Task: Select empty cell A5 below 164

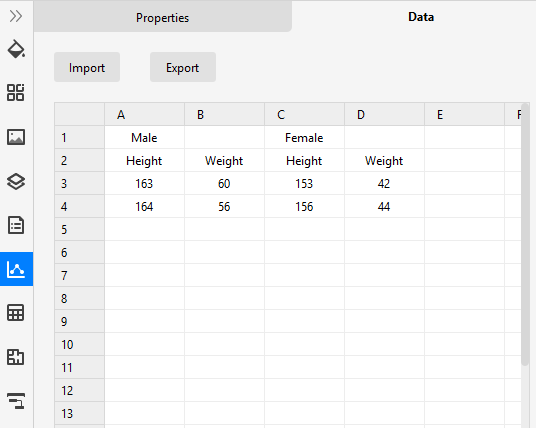Action: click(145, 229)
